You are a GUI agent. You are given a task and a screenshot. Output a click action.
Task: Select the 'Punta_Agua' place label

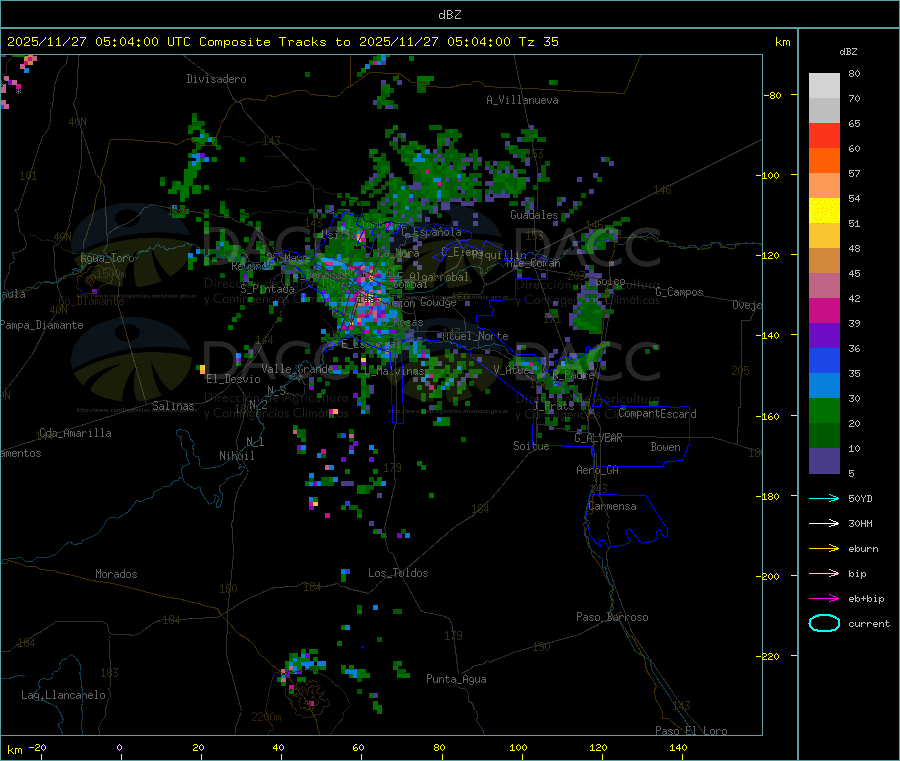[456, 679]
